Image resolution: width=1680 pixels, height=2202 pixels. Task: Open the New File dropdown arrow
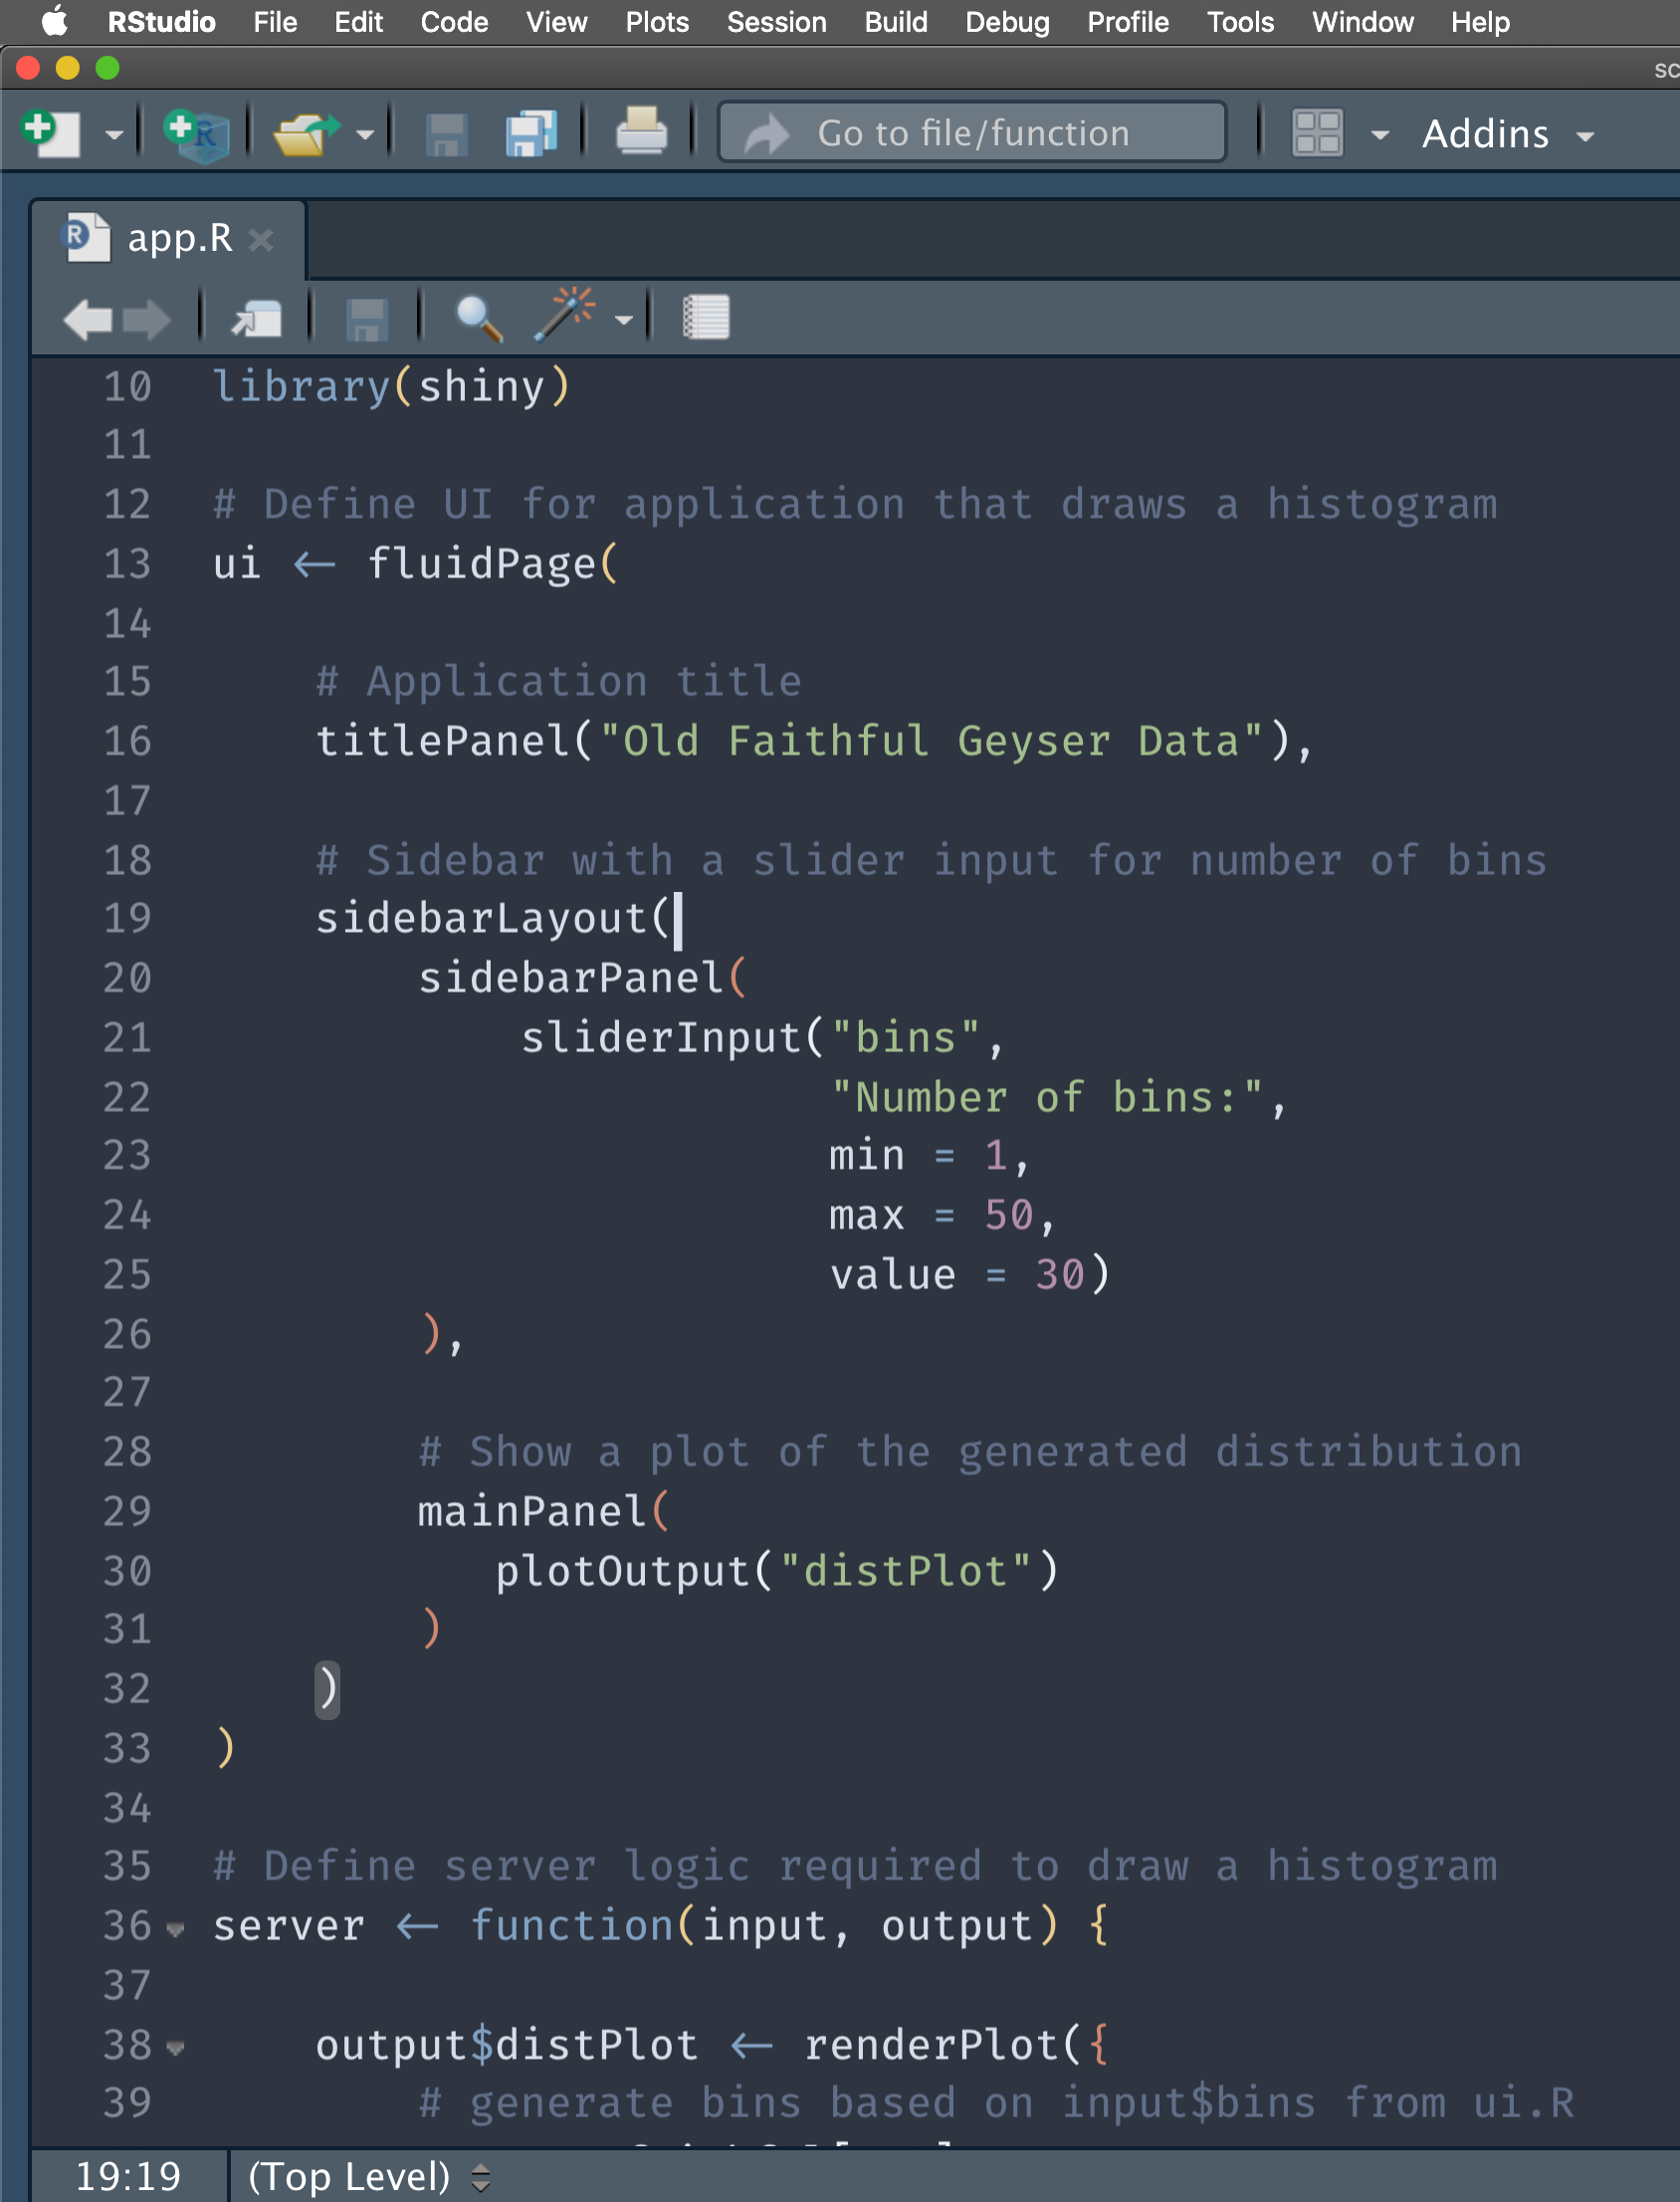(114, 135)
